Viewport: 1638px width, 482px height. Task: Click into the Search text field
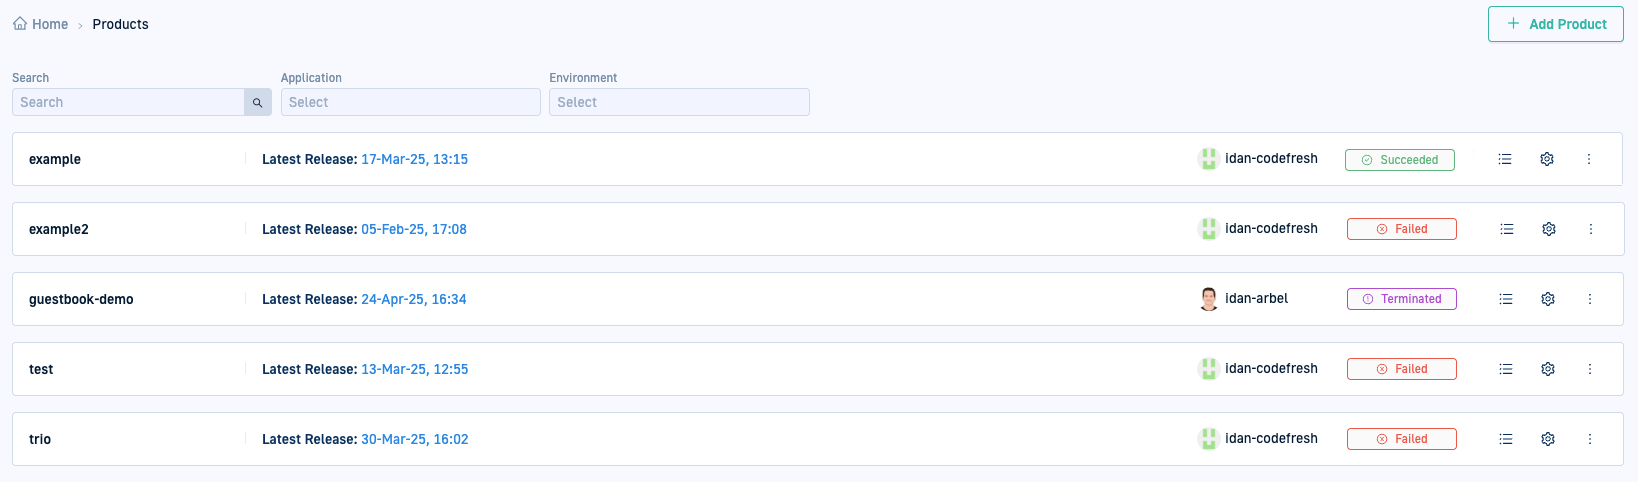click(128, 102)
